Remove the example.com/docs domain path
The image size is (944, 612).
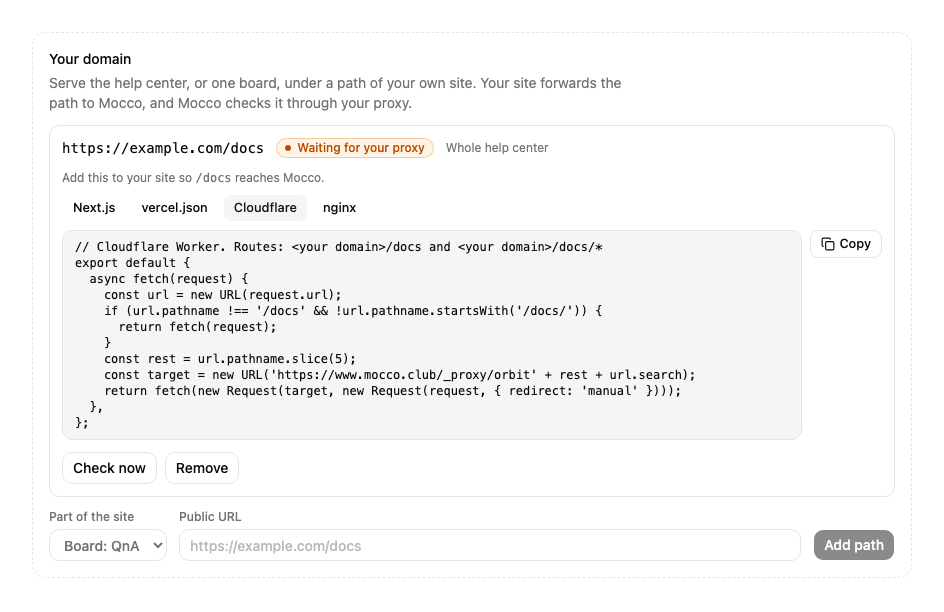pyautogui.click(x=202, y=468)
